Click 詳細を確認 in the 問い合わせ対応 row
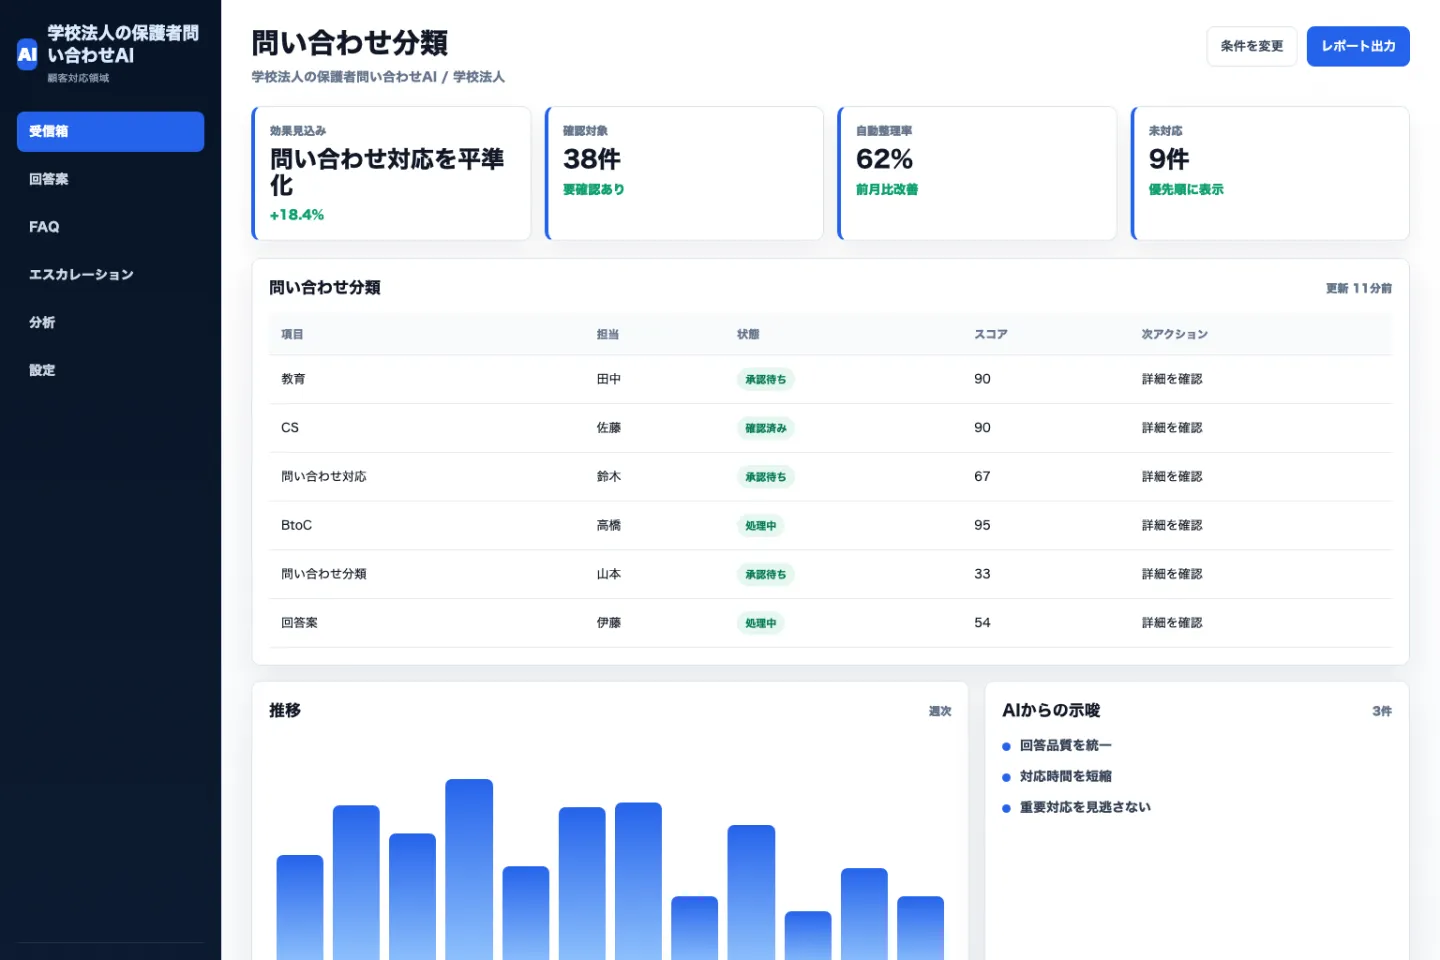Screen dimensions: 1440x960 1172,477
